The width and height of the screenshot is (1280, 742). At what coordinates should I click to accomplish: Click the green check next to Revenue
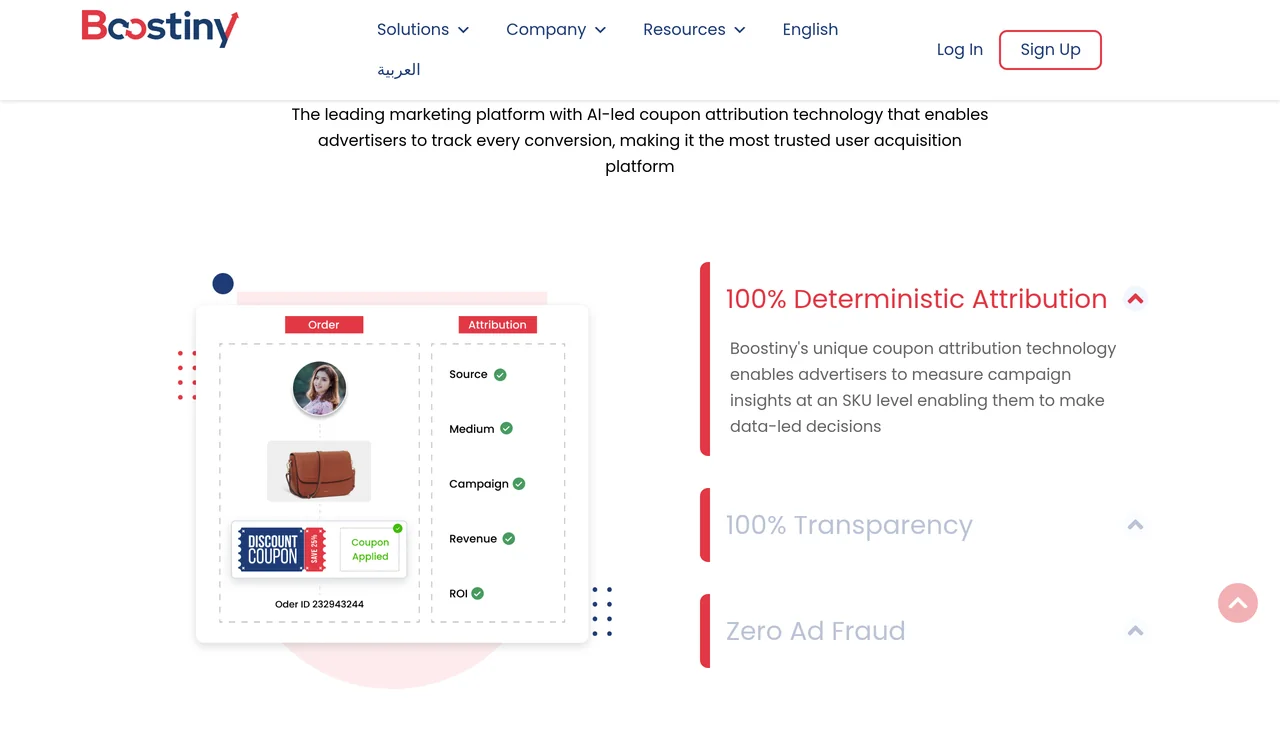coord(509,539)
